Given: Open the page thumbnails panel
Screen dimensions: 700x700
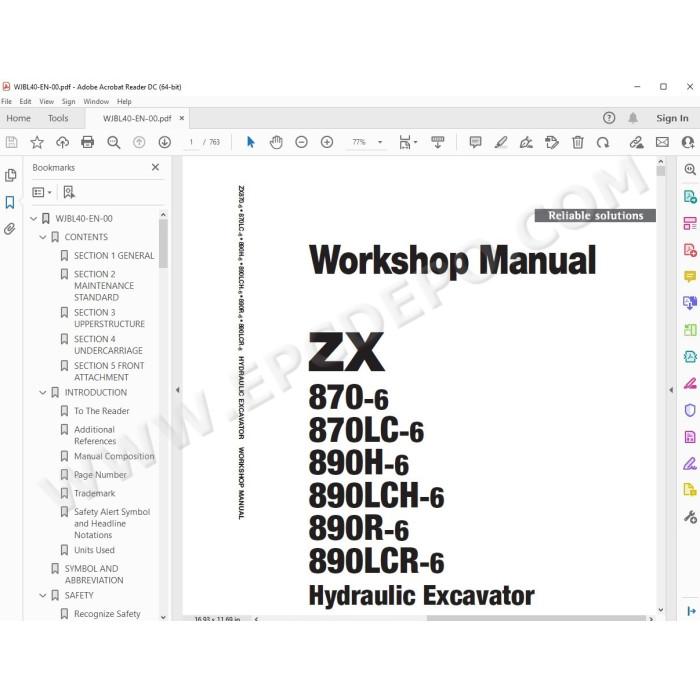Looking at the screenshot, I should tap(10, 175).
